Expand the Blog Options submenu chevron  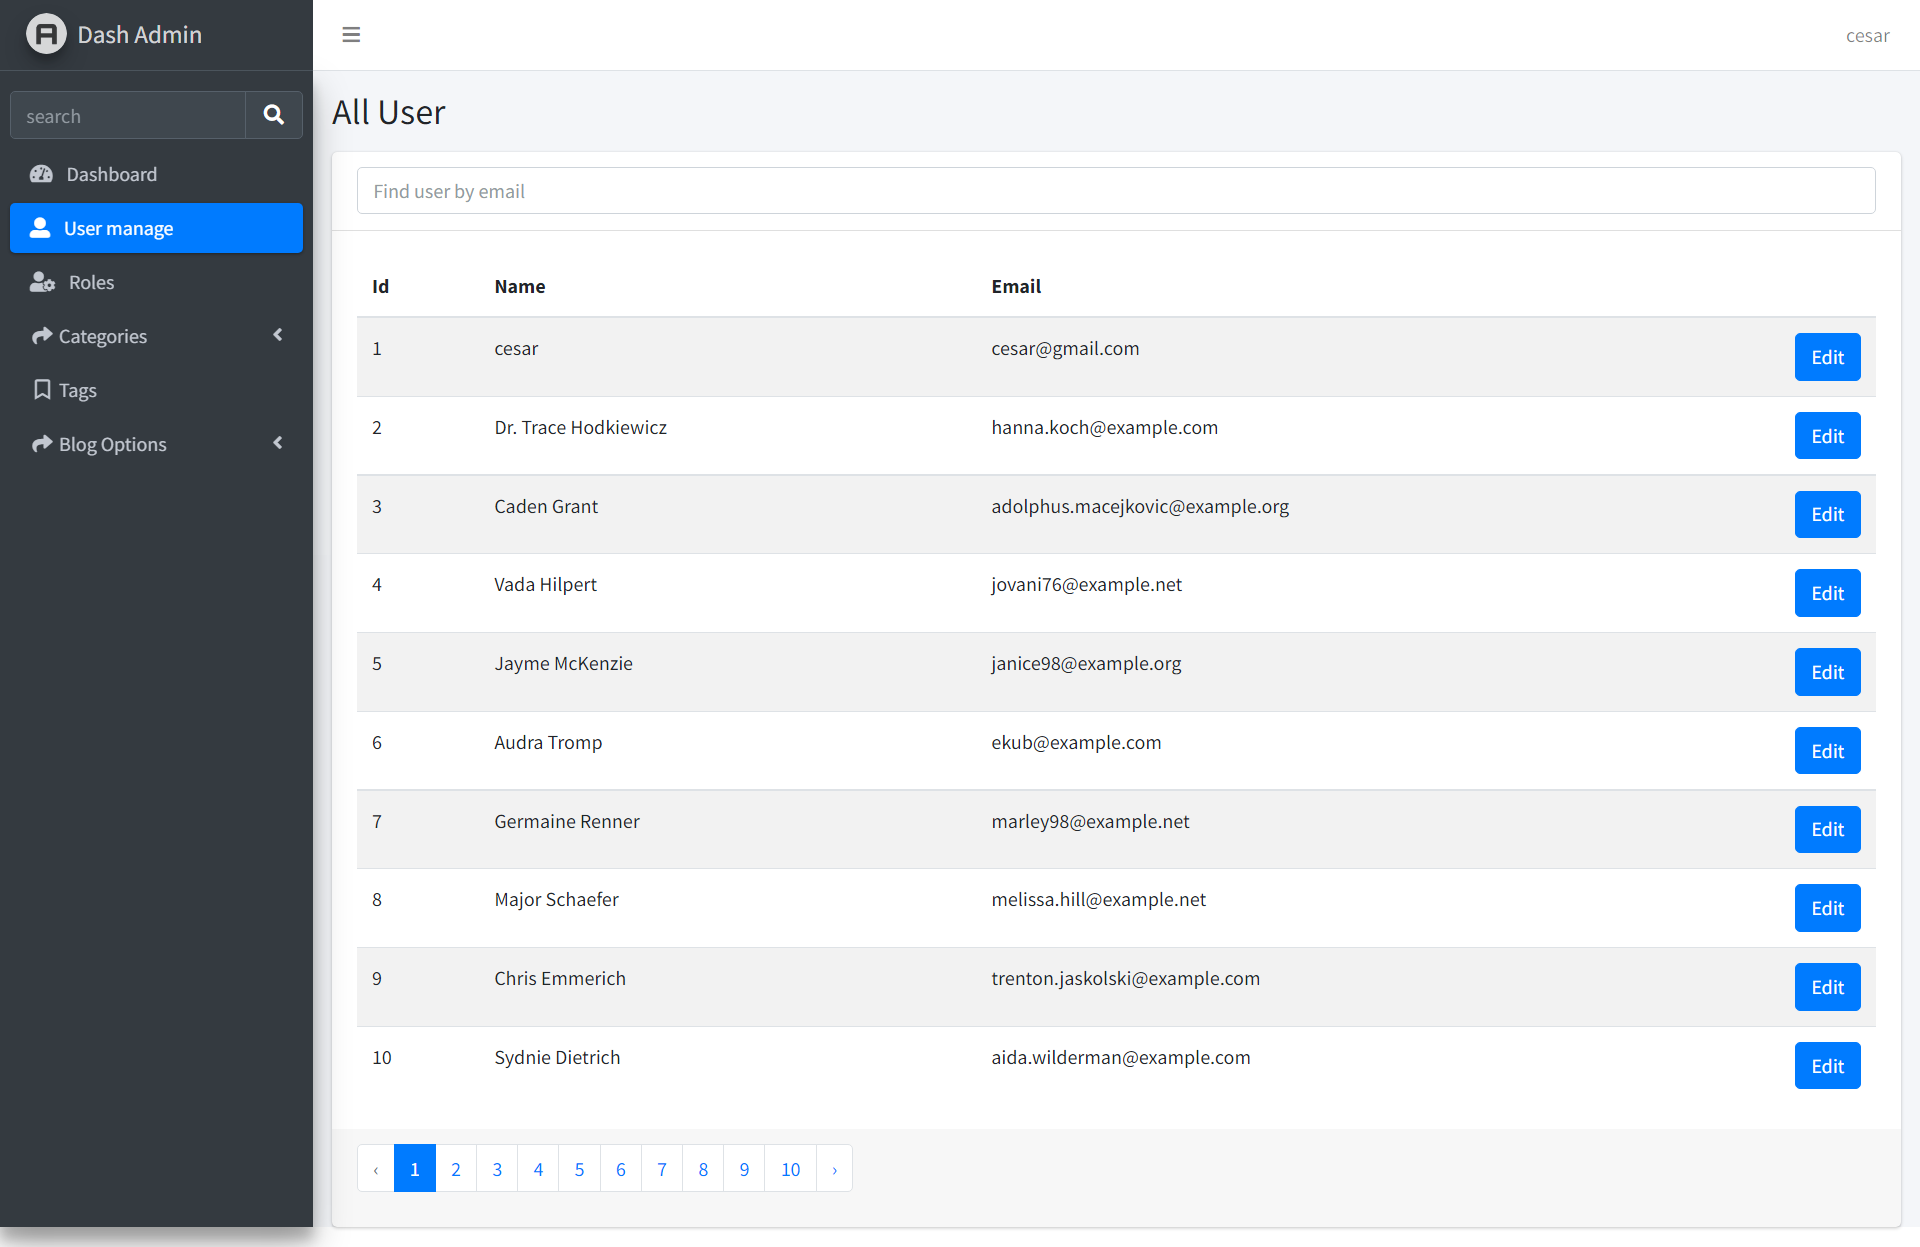point(278,443)
